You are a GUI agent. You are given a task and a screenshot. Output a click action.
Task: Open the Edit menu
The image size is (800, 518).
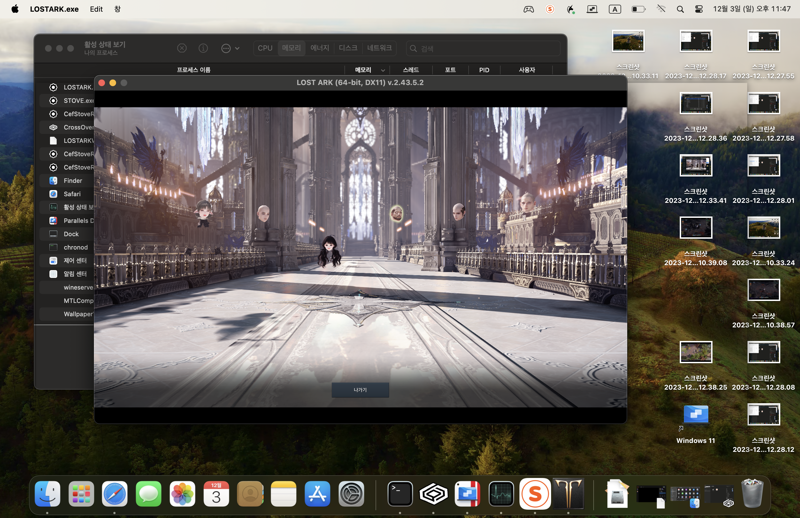[x=96, y=9]
